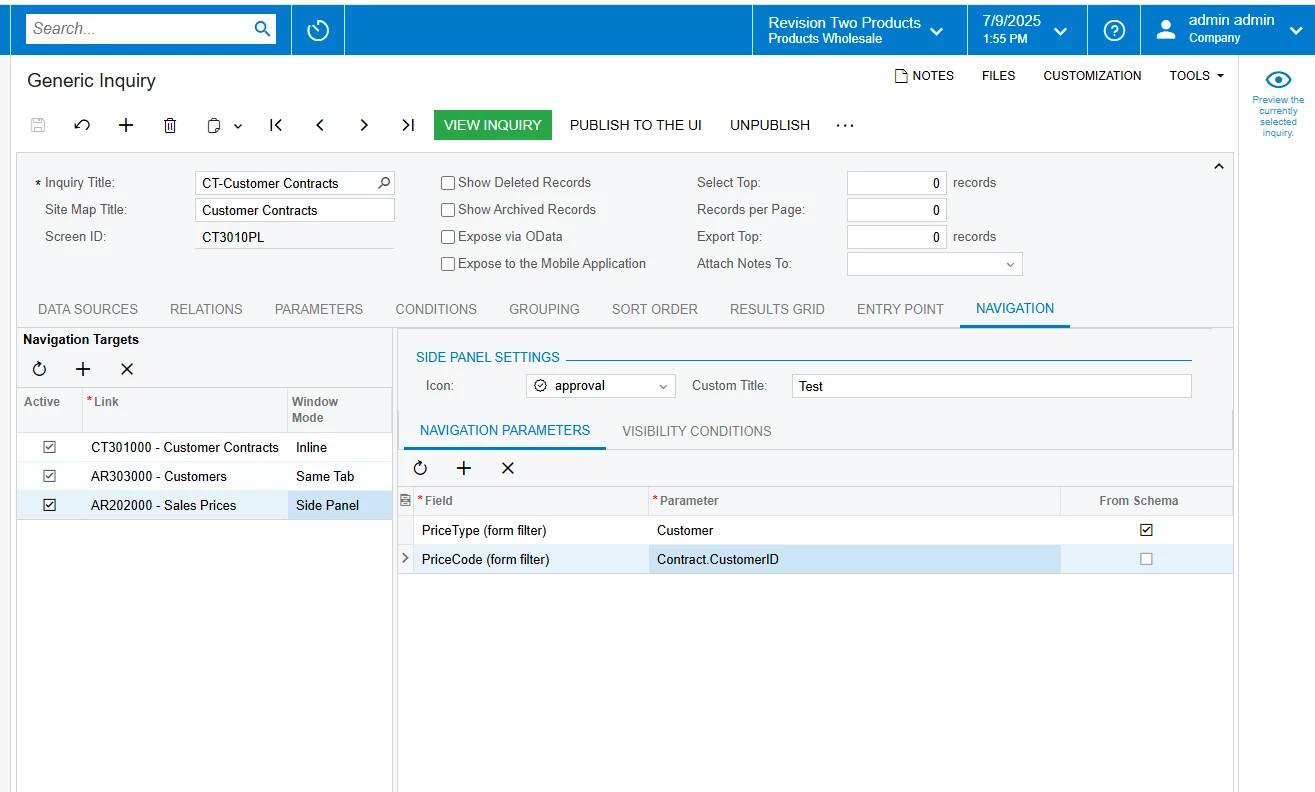Click the PriceCode row indicator arrow
Viewport: 1315px width, 792px height.
point(405,559)
